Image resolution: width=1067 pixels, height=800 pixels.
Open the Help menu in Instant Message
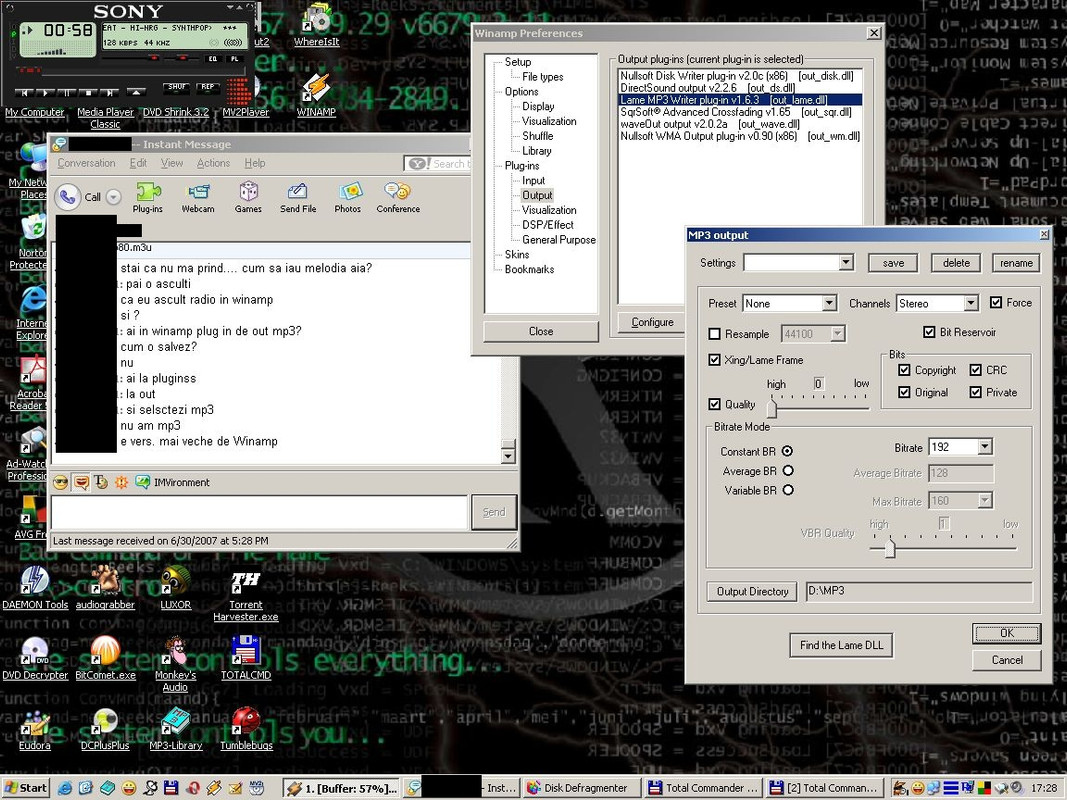(255, 163)
